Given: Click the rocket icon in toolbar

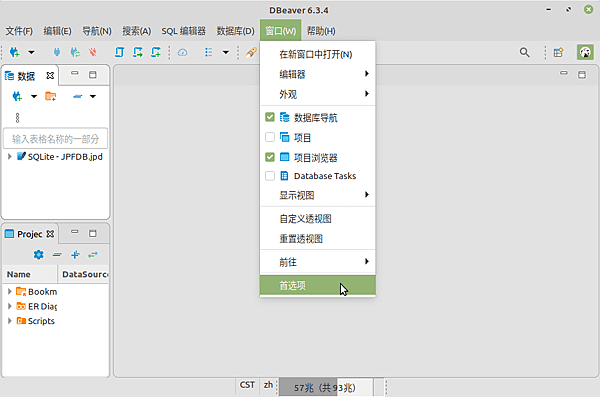Looking at the screenshot, I should point(251,52).
